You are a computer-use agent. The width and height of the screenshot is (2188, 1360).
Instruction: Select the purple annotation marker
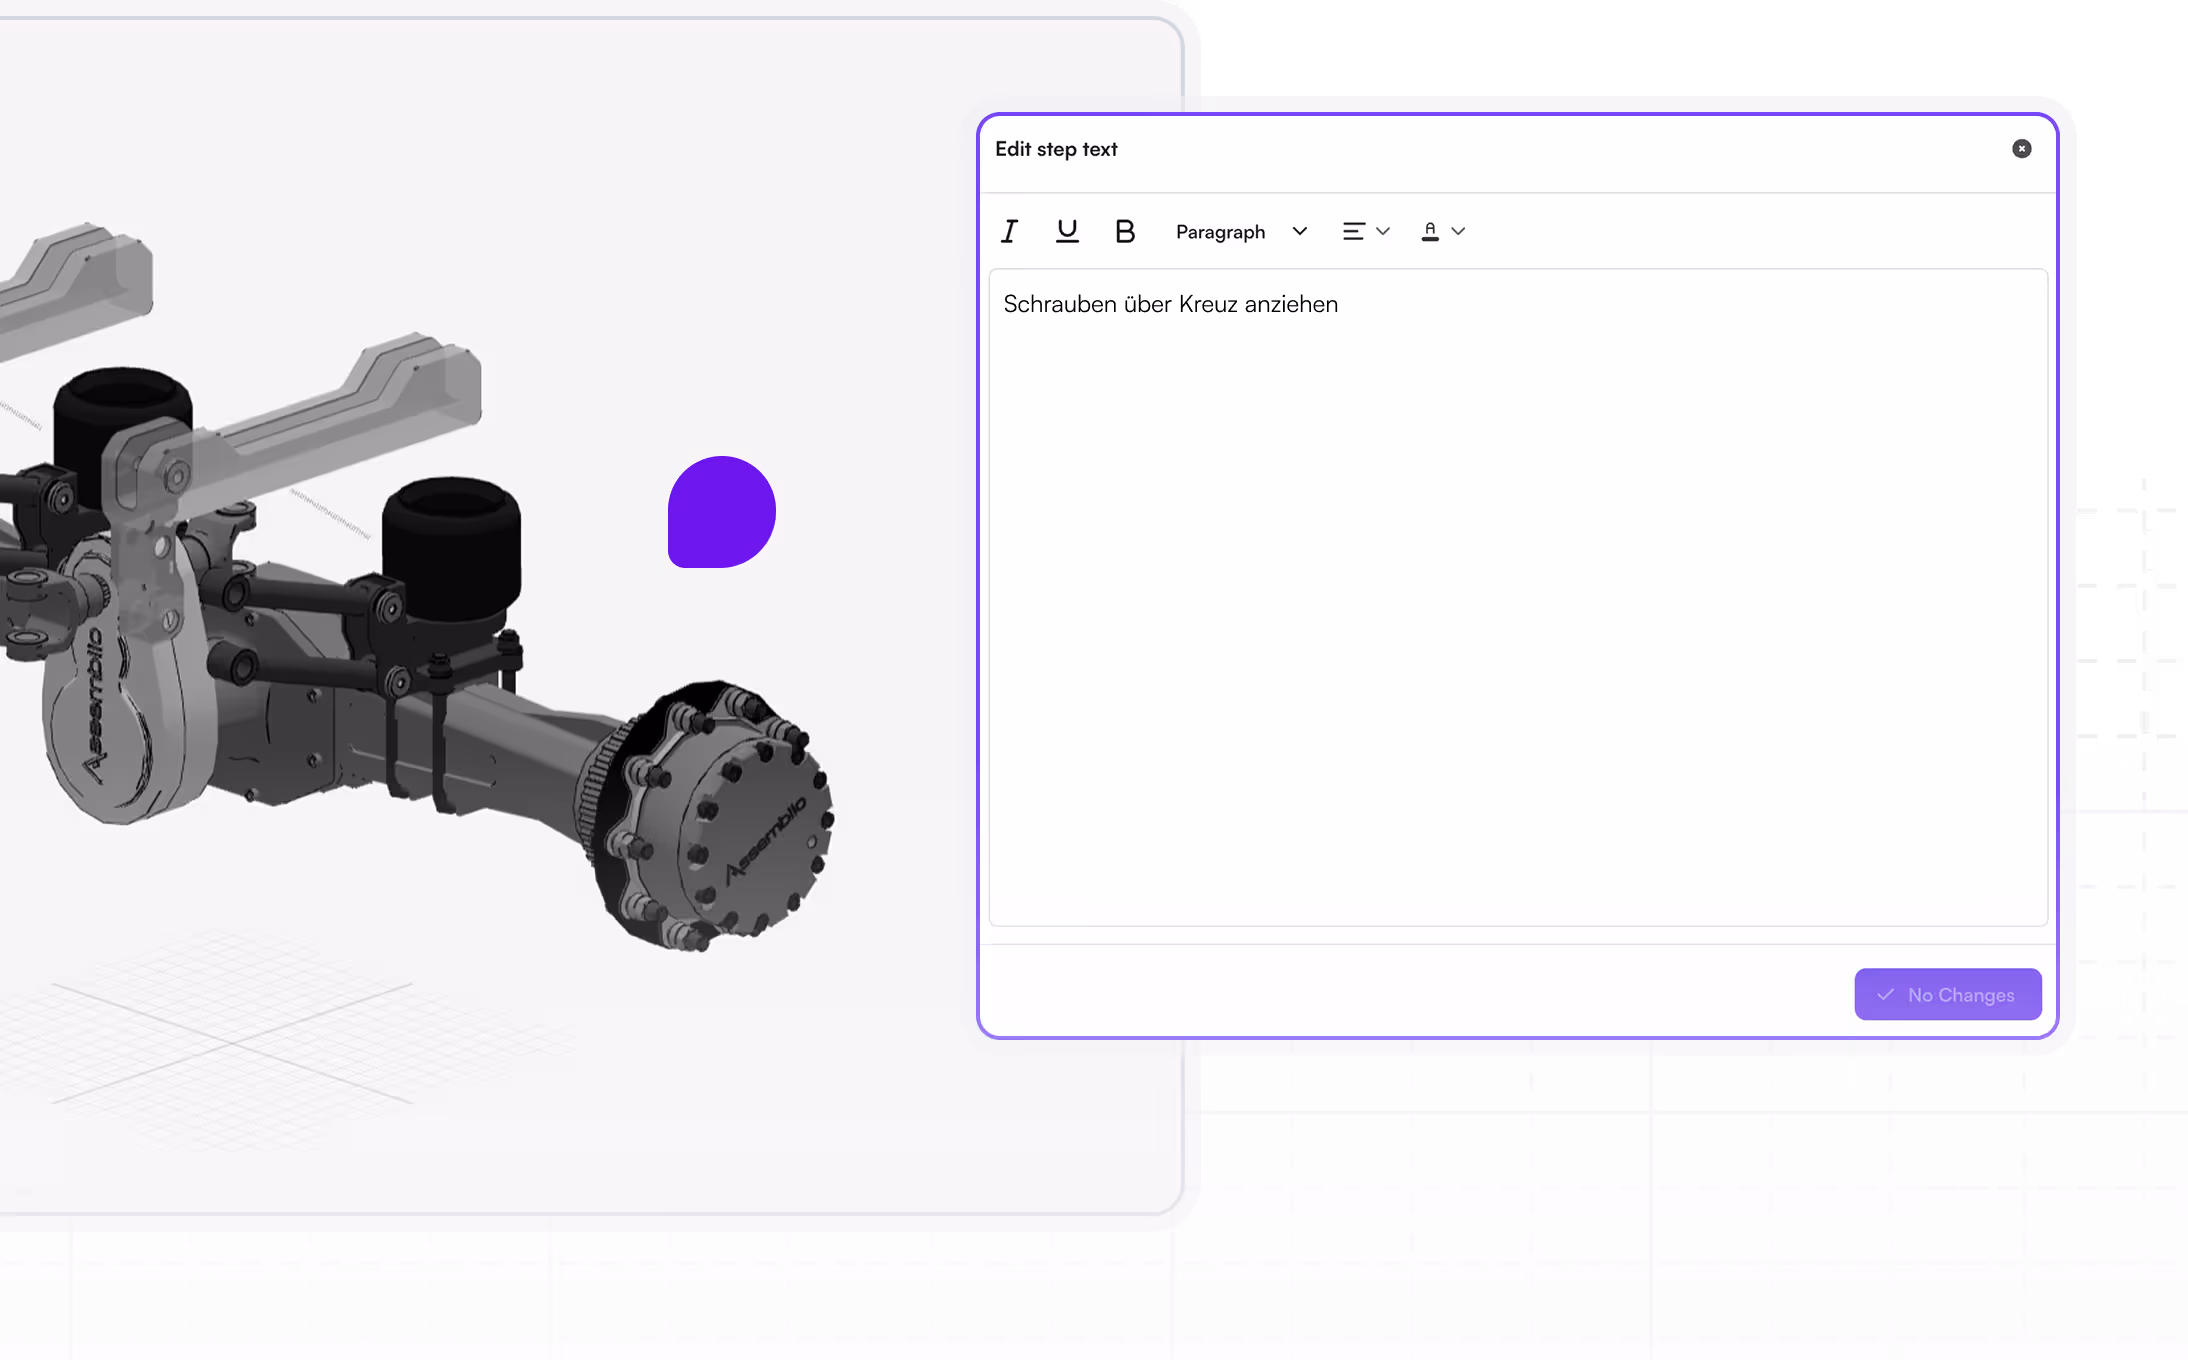point(721,512)
